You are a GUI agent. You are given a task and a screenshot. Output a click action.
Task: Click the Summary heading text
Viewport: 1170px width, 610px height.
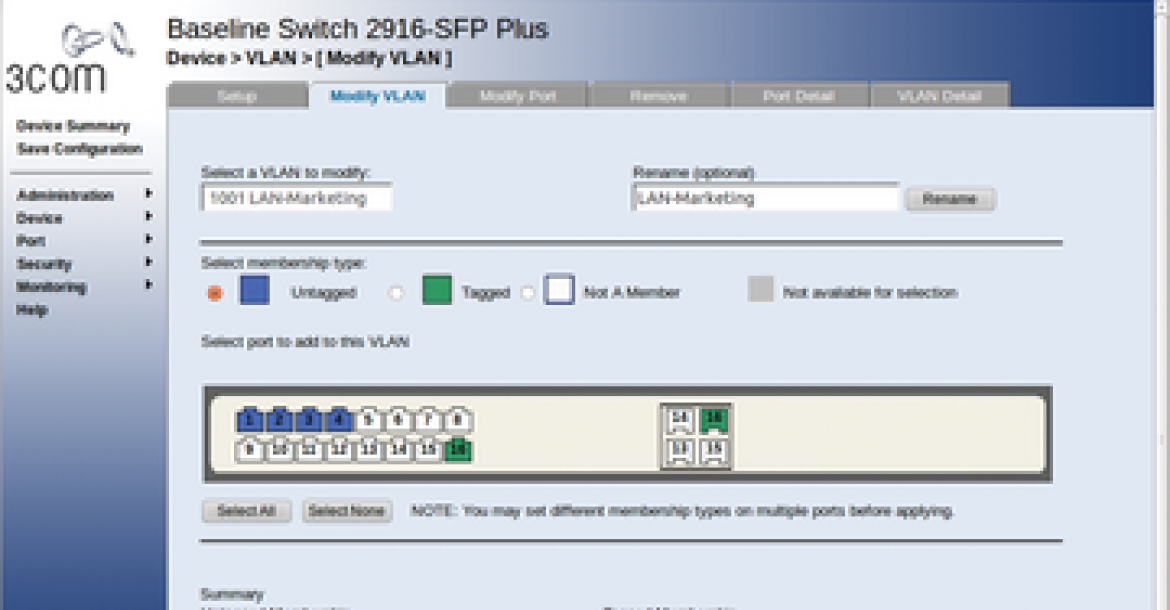pyautogui.click(x=232, y=594)
